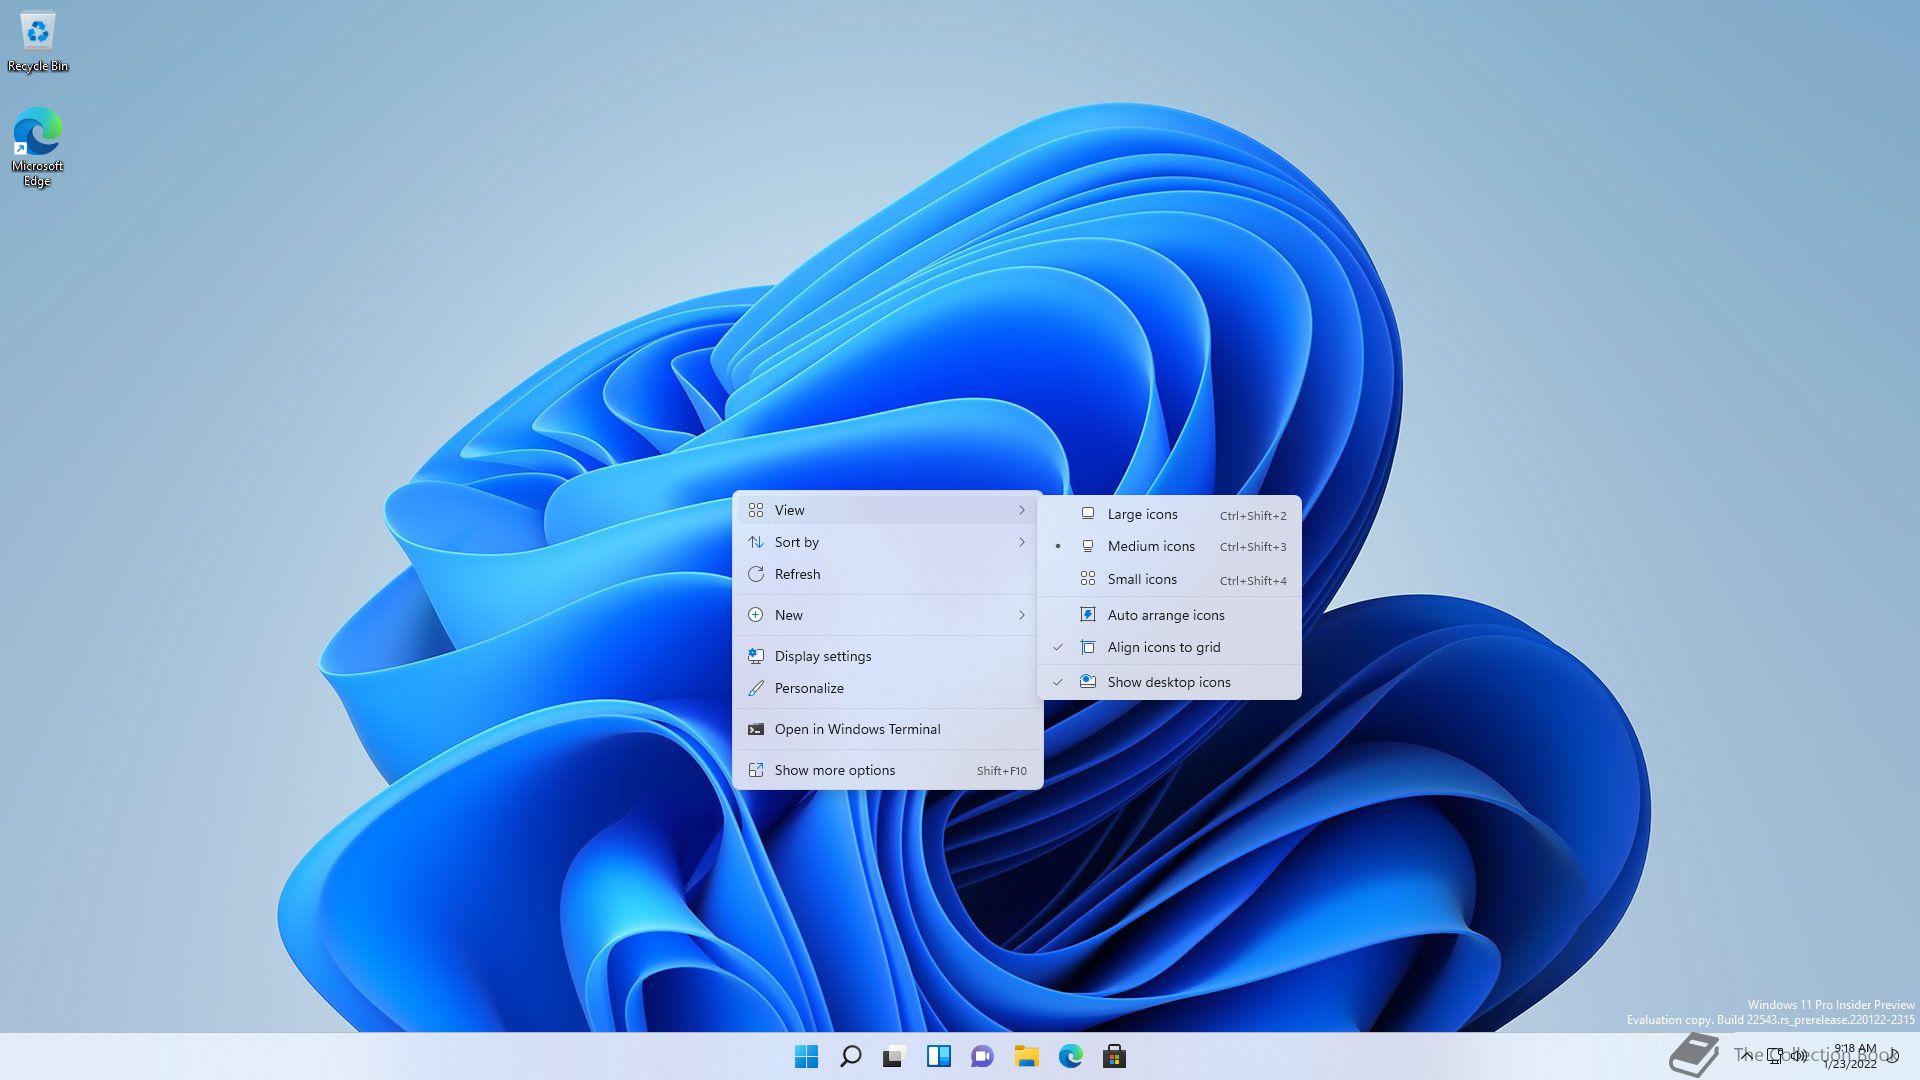Open Display settings
Screen dimensions: 1920x1080
(x=888, y=656)
